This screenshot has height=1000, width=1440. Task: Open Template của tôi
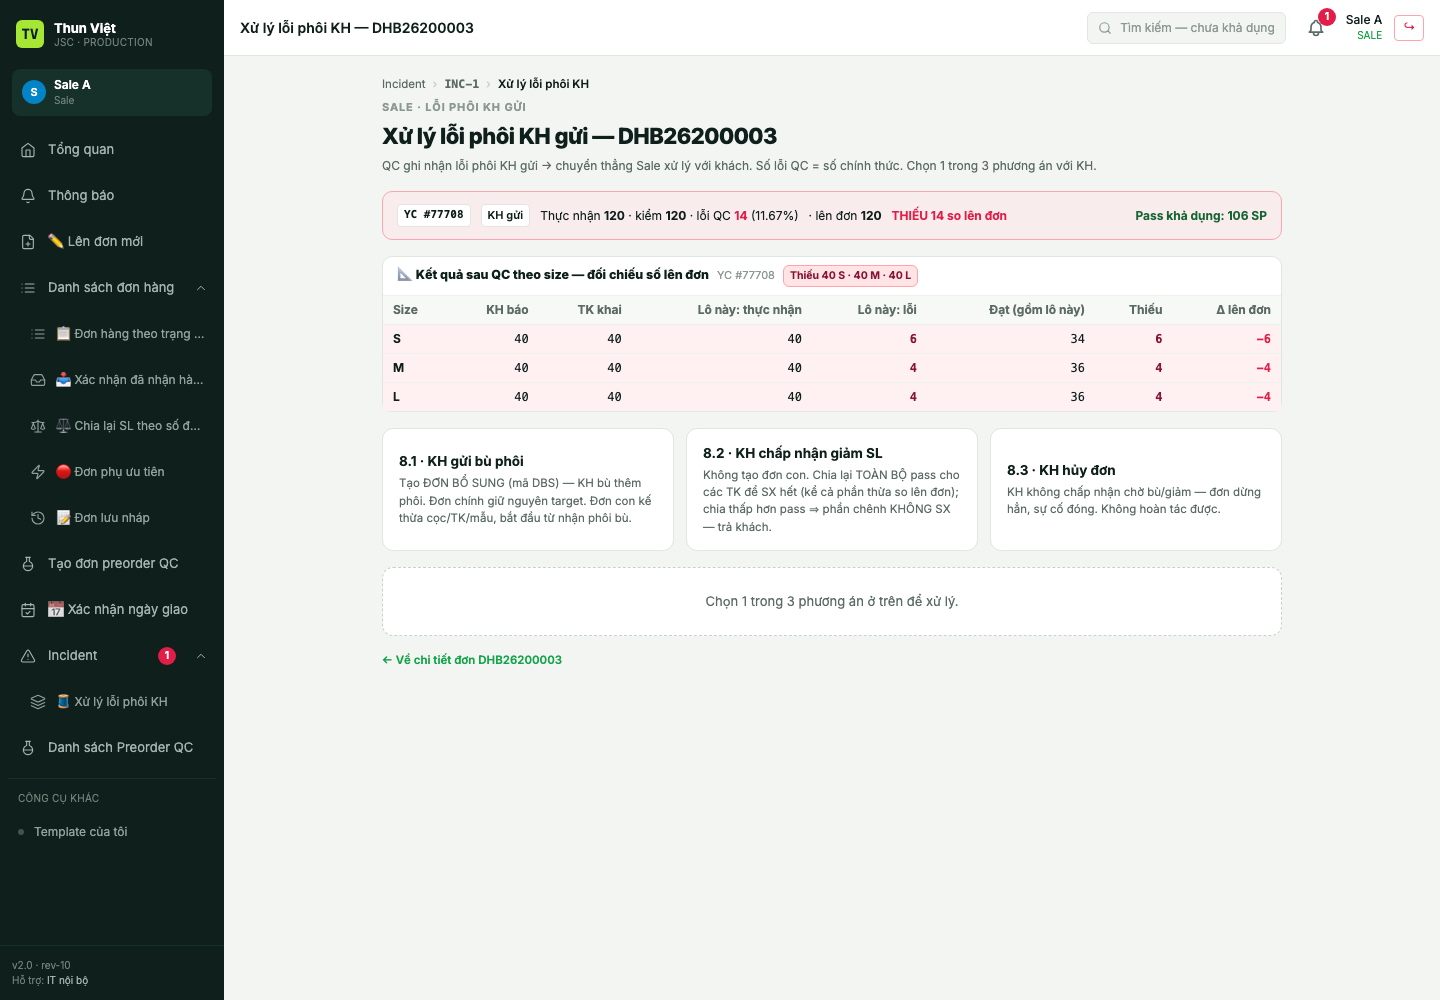pos(81,832)
